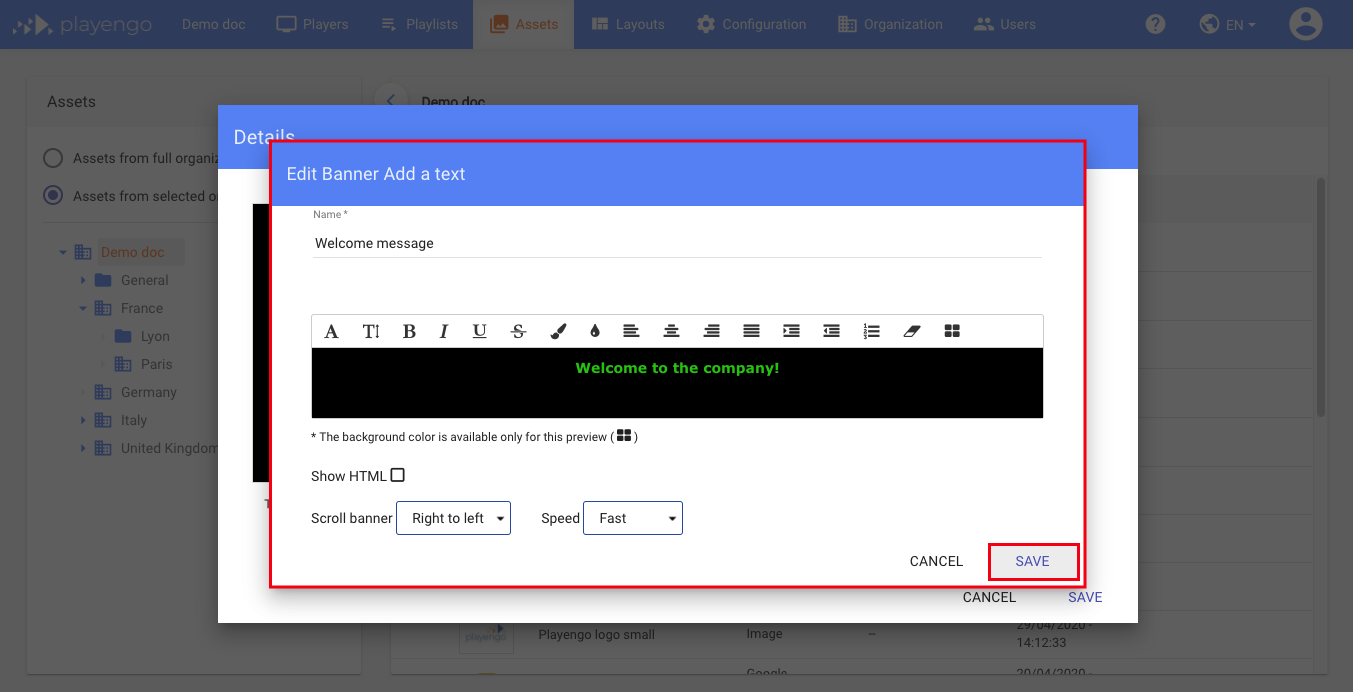Click the Playengo logo small thumbnail

pyautogui.click(x=486, y=634)
